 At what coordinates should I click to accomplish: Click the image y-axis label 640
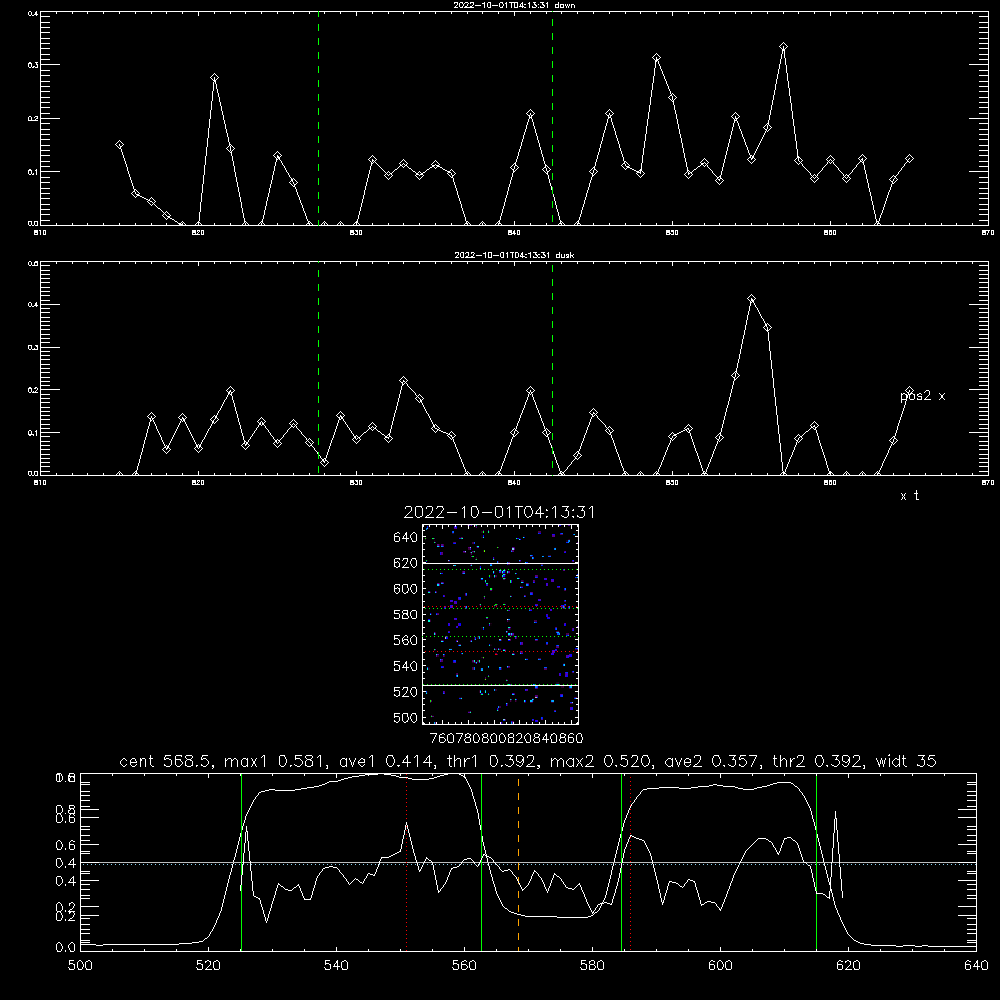coord(406,538)
